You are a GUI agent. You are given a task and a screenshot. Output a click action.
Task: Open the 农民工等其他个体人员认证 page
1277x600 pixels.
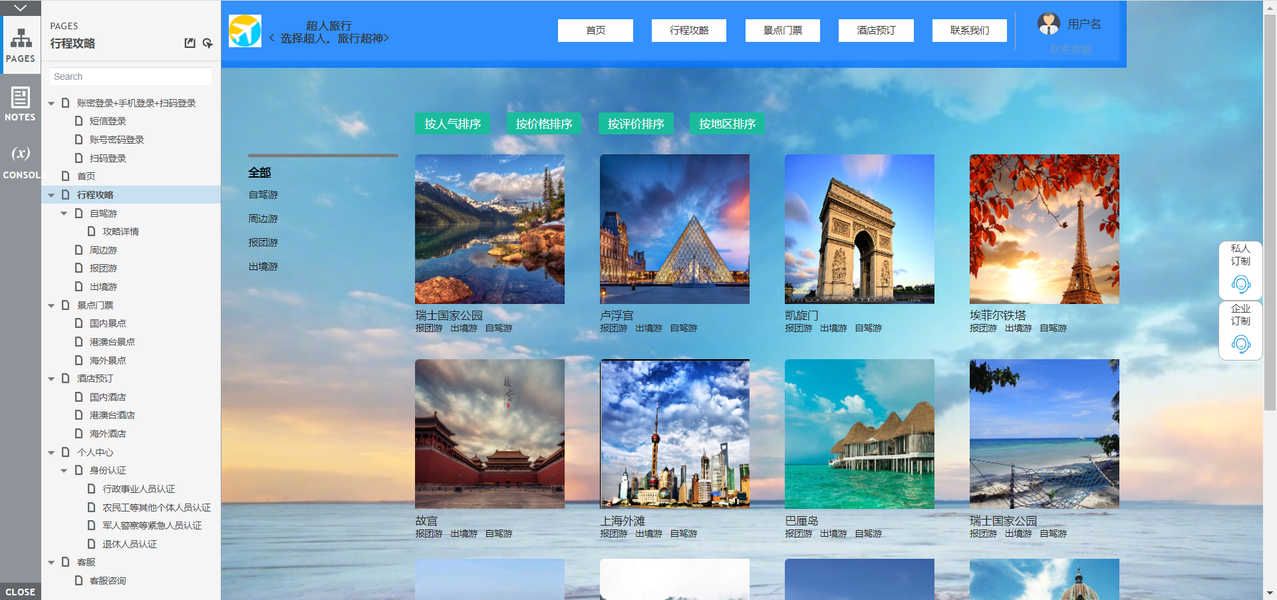coord(156,507)
